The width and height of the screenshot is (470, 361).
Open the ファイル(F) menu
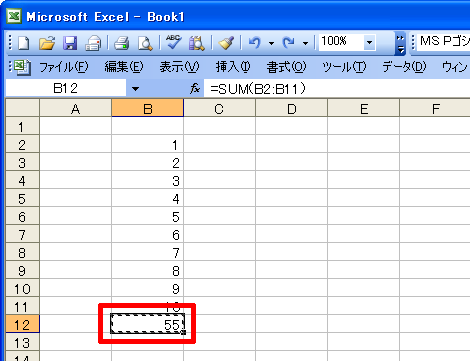[x=64, y=67]
